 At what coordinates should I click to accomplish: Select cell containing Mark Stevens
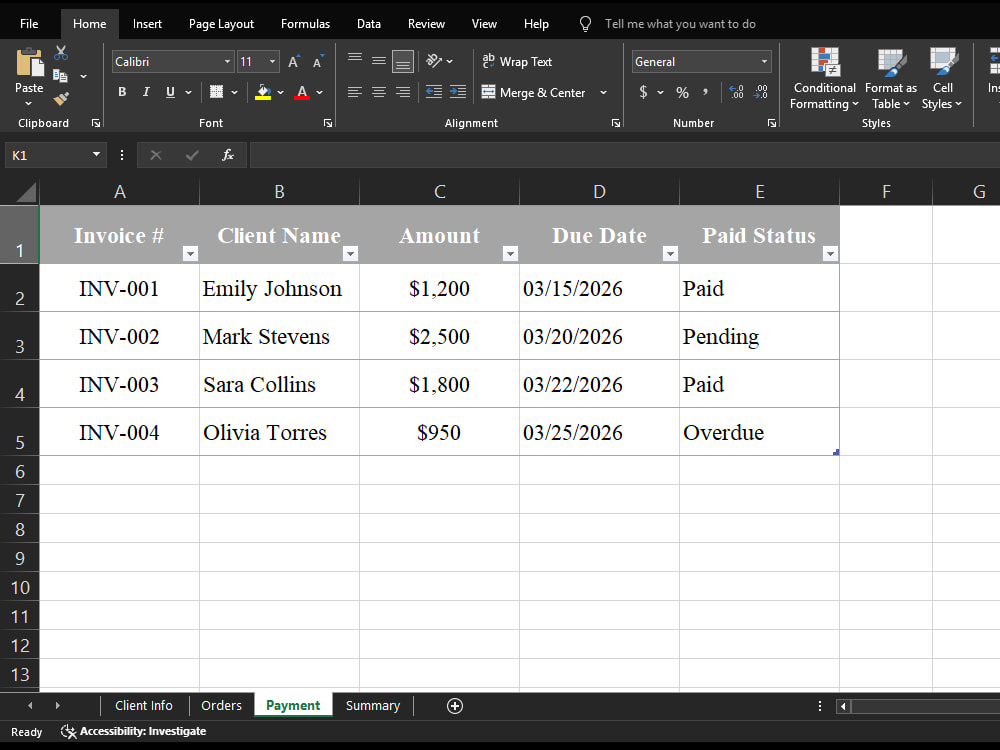pyautogui.click(x=279, y=336)
